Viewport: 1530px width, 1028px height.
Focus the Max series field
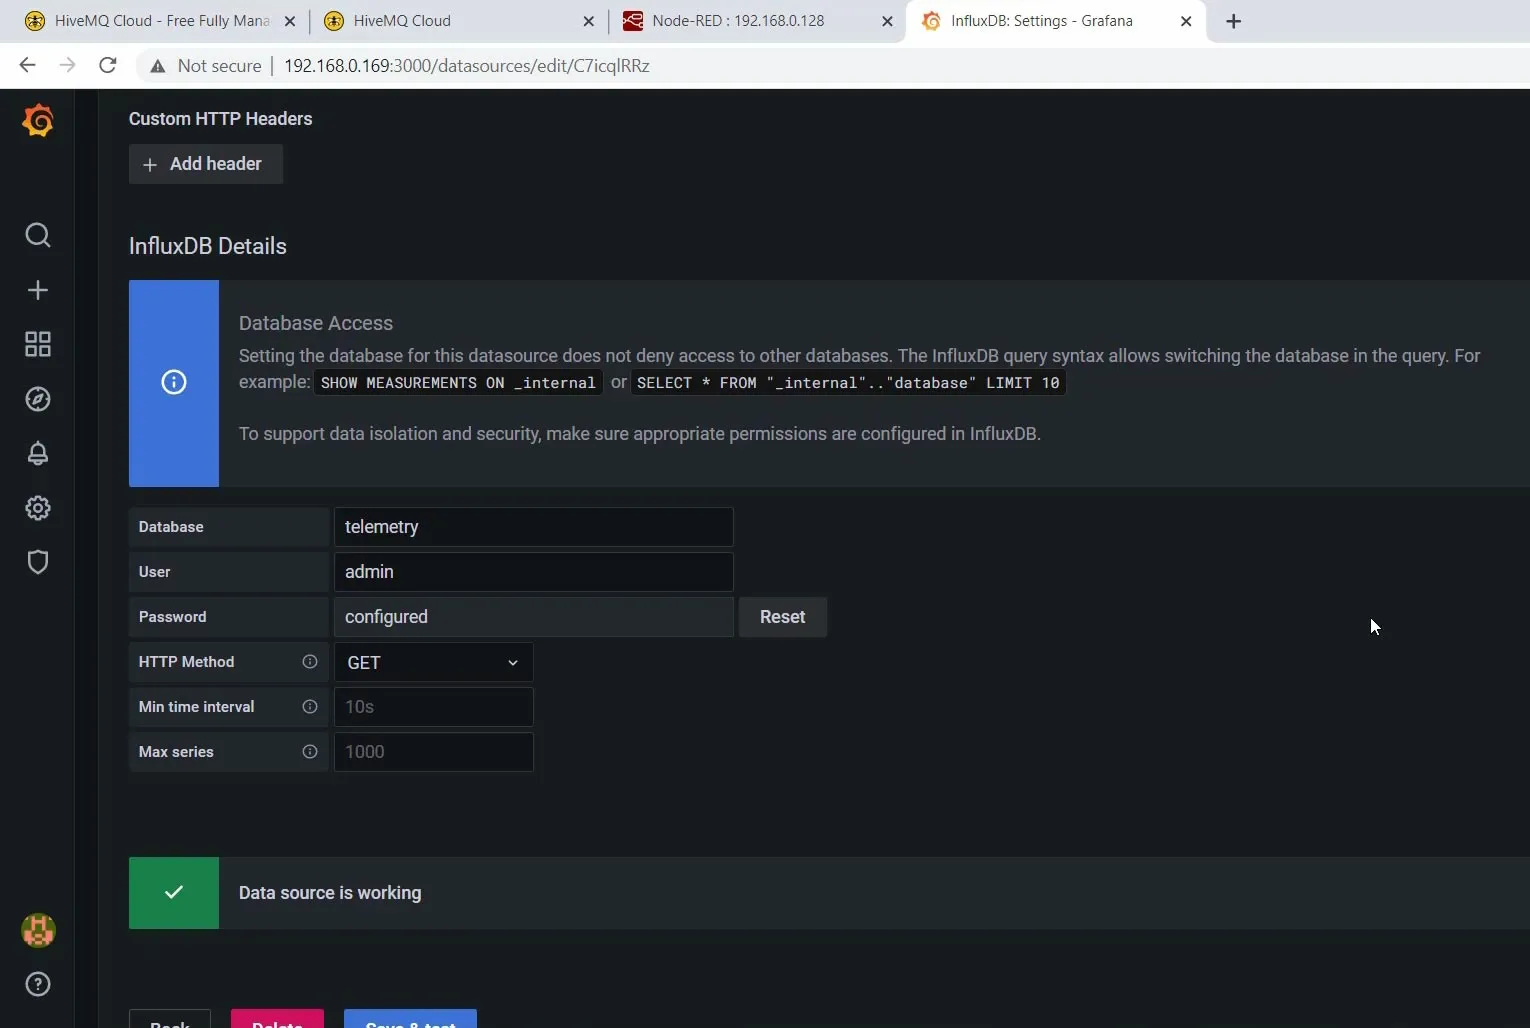click(433, 752)
